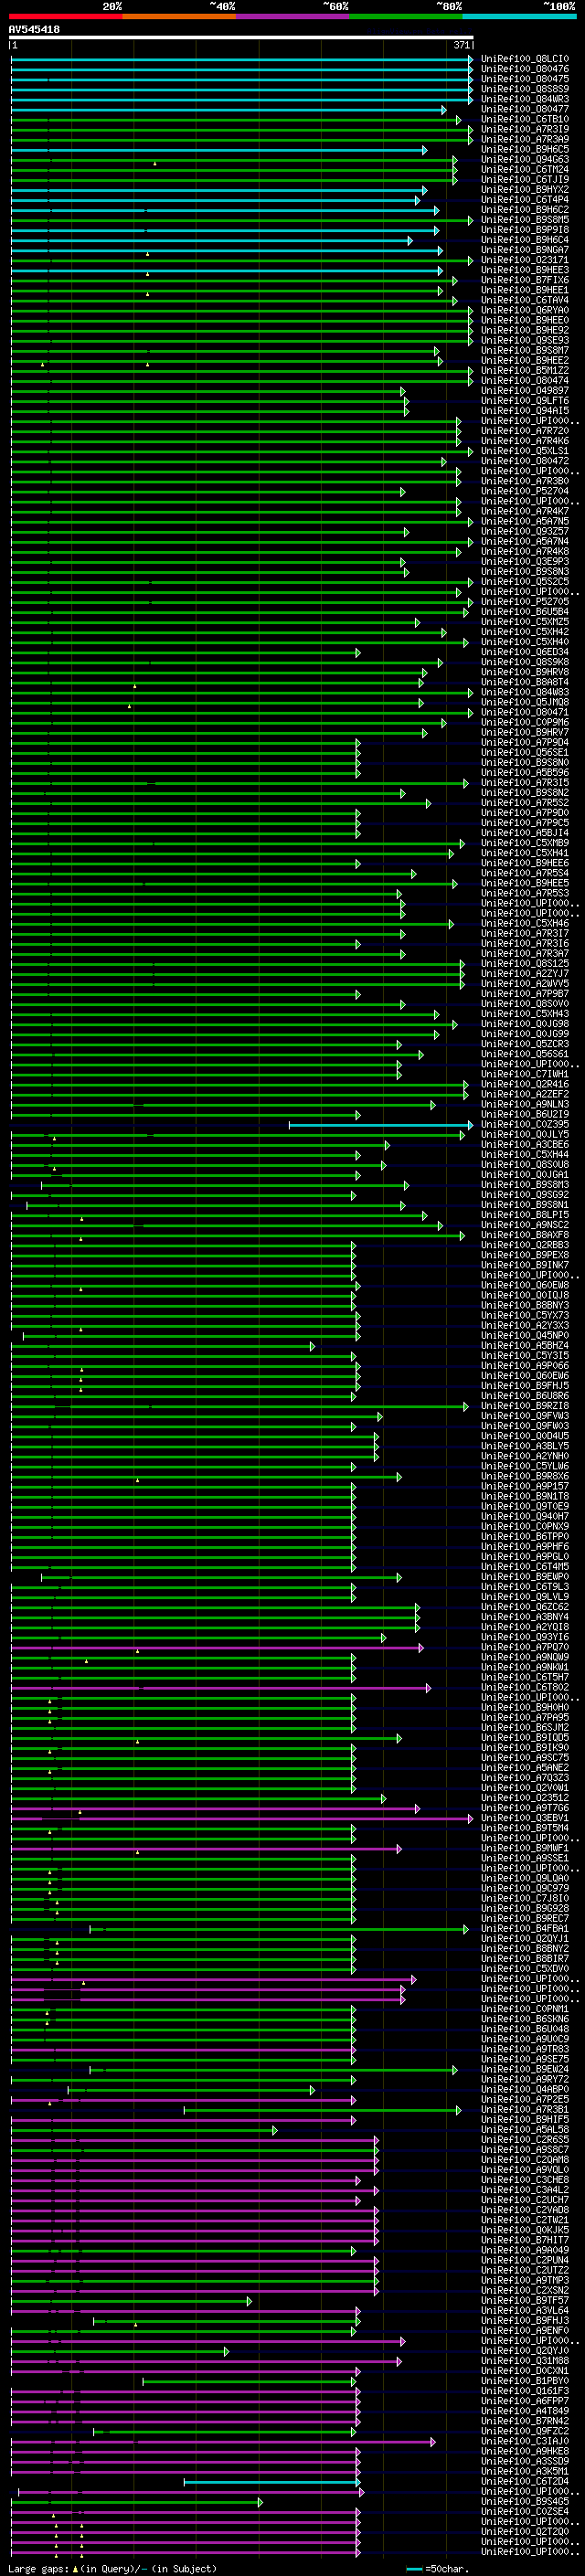This screenshot has width=585, height=2576.
Task: Select the UniRef100_B7FIX6 entry
Action: pyautogui.click(x=525, y=280)
